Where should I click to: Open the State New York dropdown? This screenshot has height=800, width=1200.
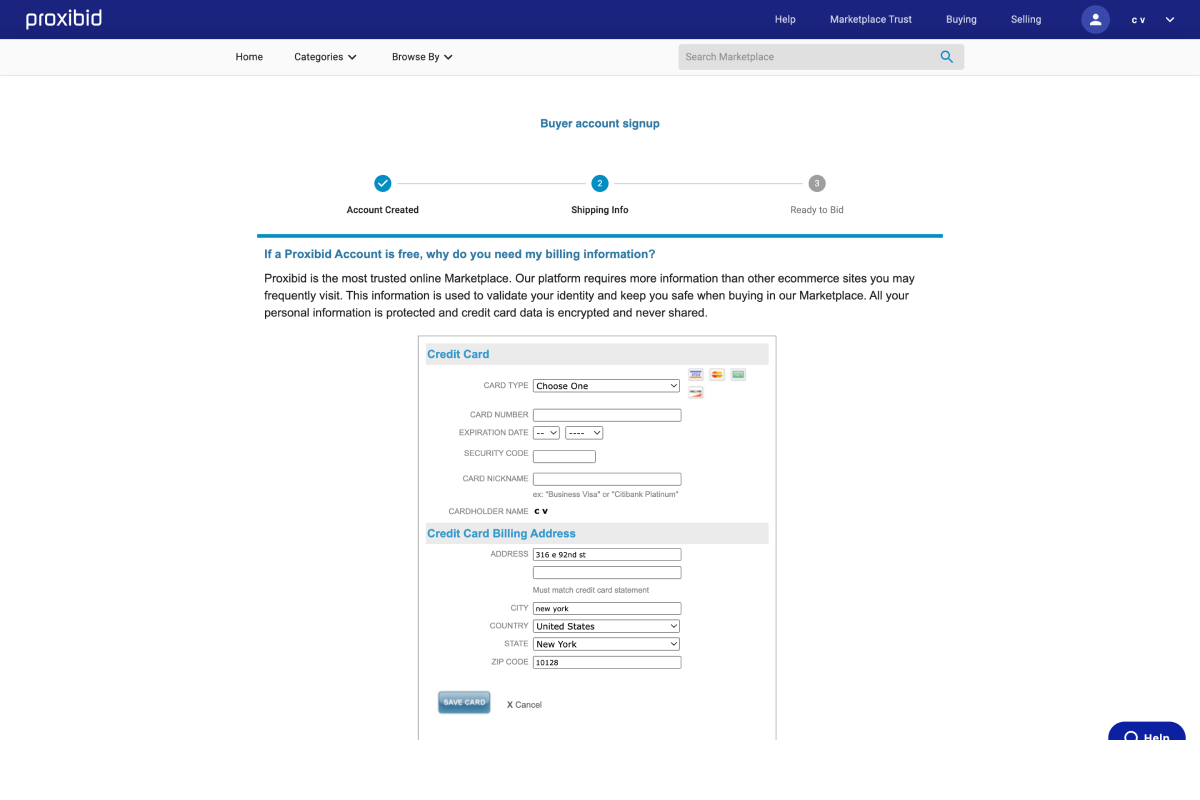(x=607, y=644)
